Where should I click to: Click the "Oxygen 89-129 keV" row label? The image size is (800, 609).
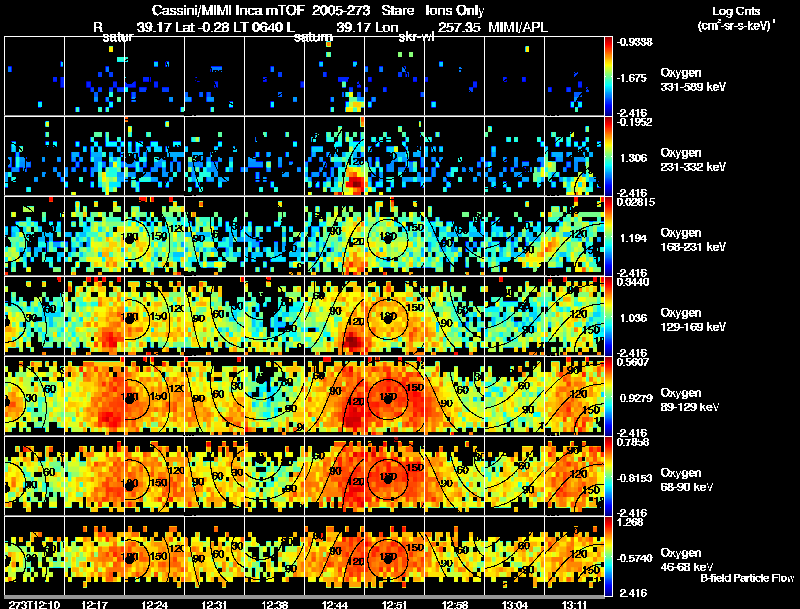pos(690,400)
